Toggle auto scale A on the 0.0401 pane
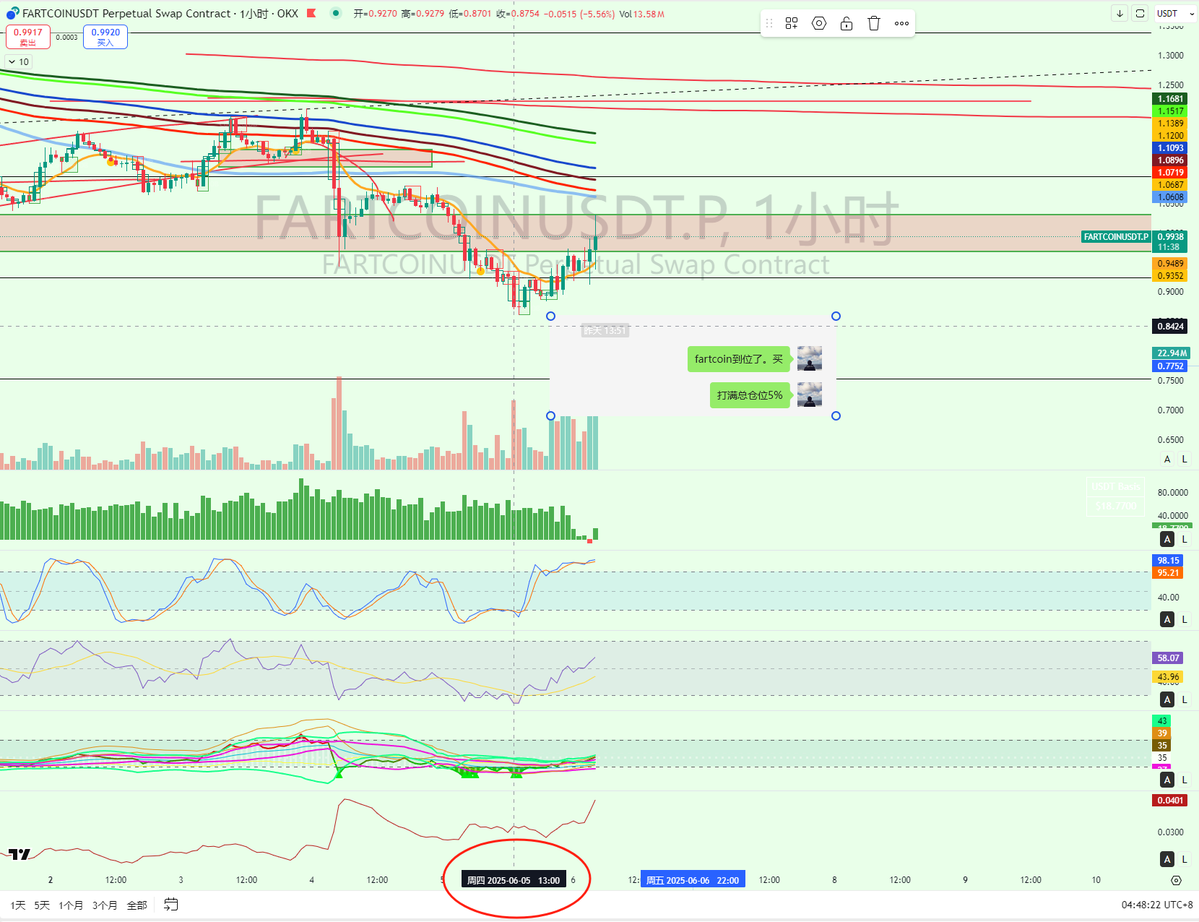 [x=1167, y=859]
